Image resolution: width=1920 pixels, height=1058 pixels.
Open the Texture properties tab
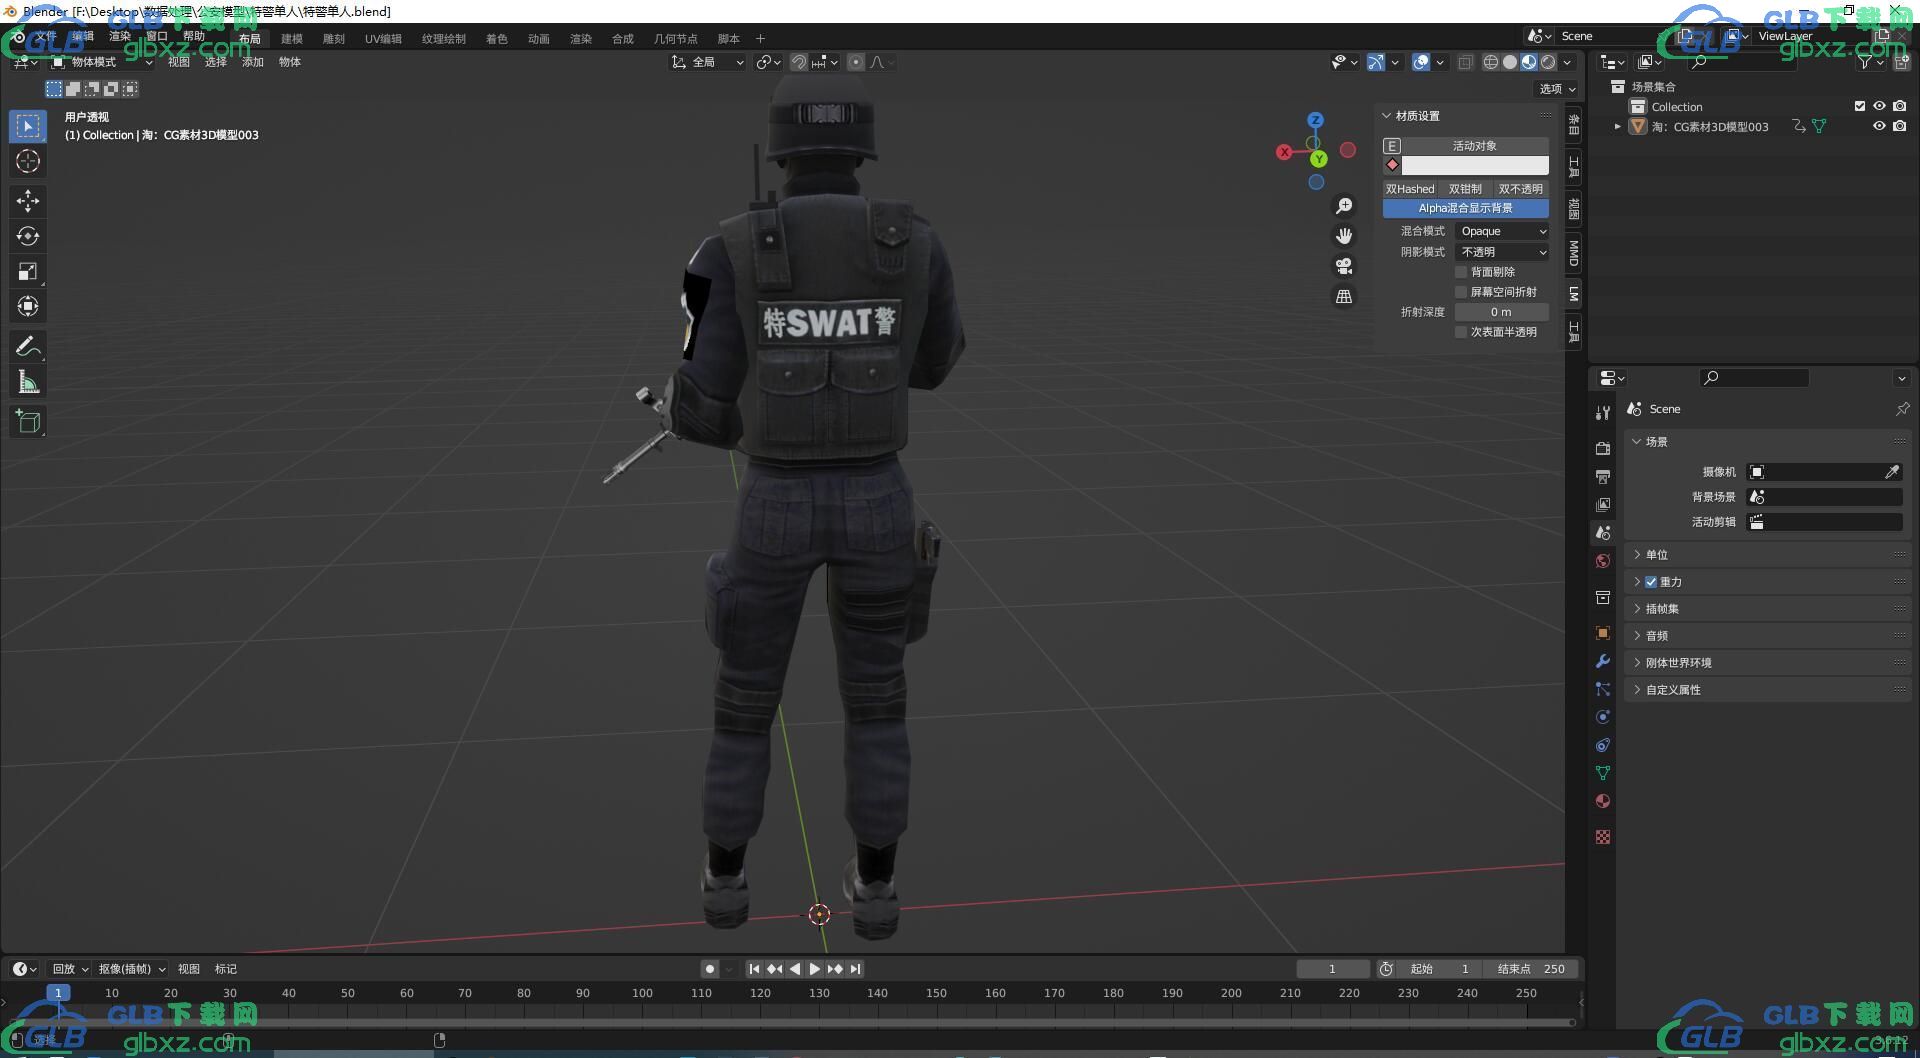click(1603, 837)
